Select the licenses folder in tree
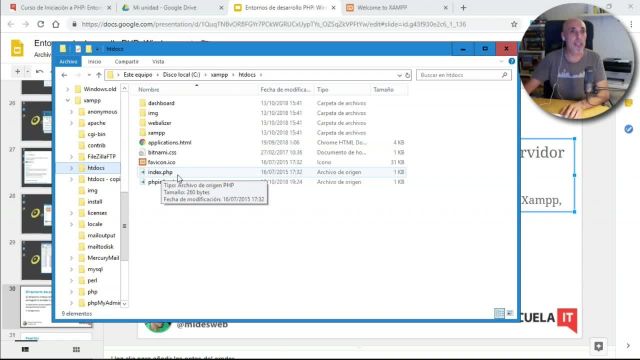Image resolution: width=640 pixels, height=360 pixels. (x=97, y=213)
